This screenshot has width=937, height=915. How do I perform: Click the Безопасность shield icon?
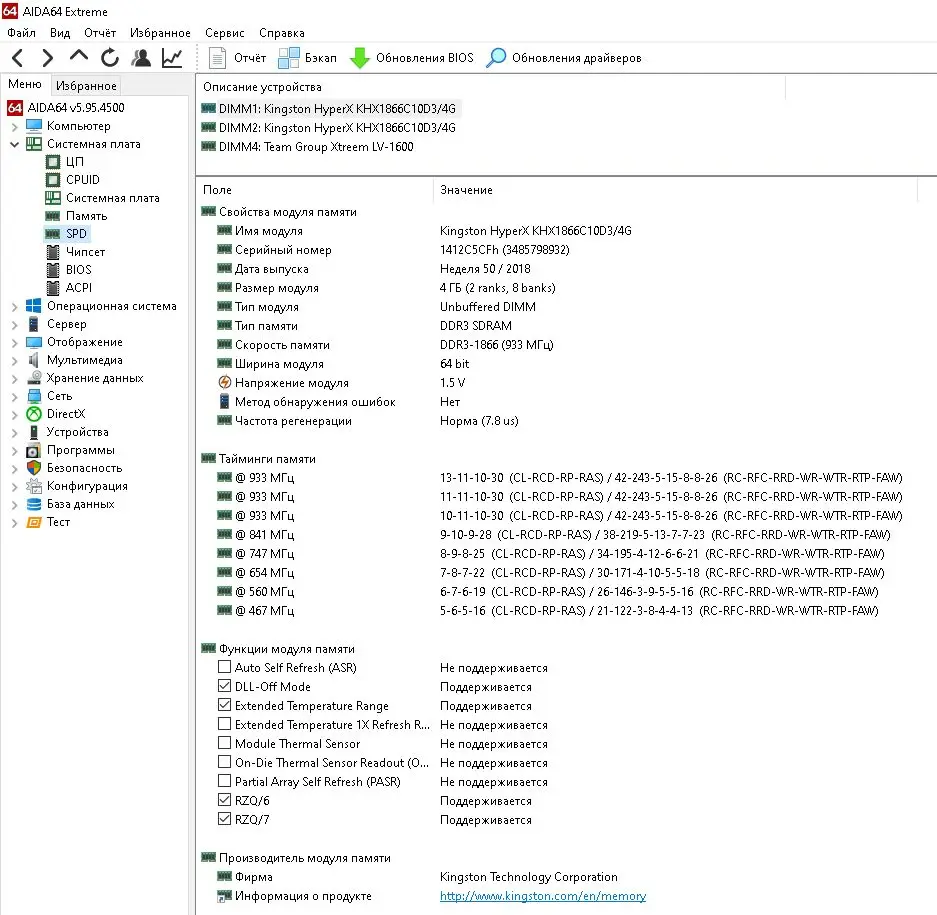[34, 468]
